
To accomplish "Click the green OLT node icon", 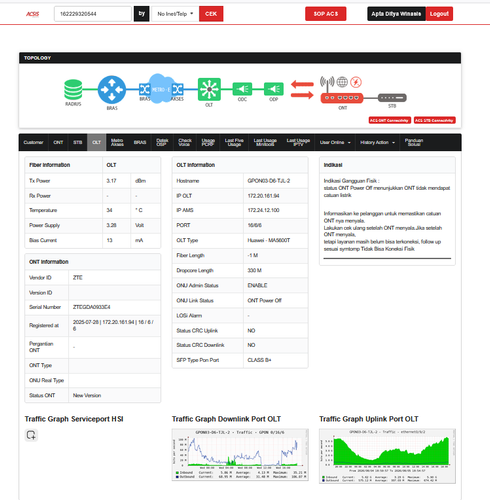I will pos(209,89).
